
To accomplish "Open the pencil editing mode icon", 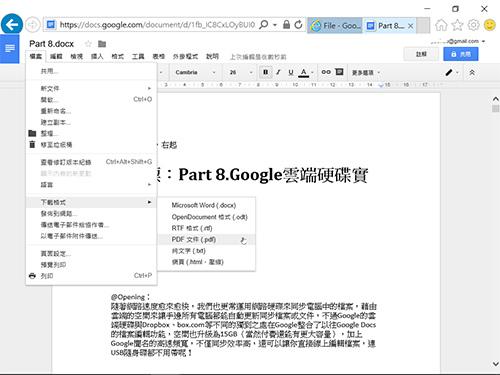I will (449, 72).
